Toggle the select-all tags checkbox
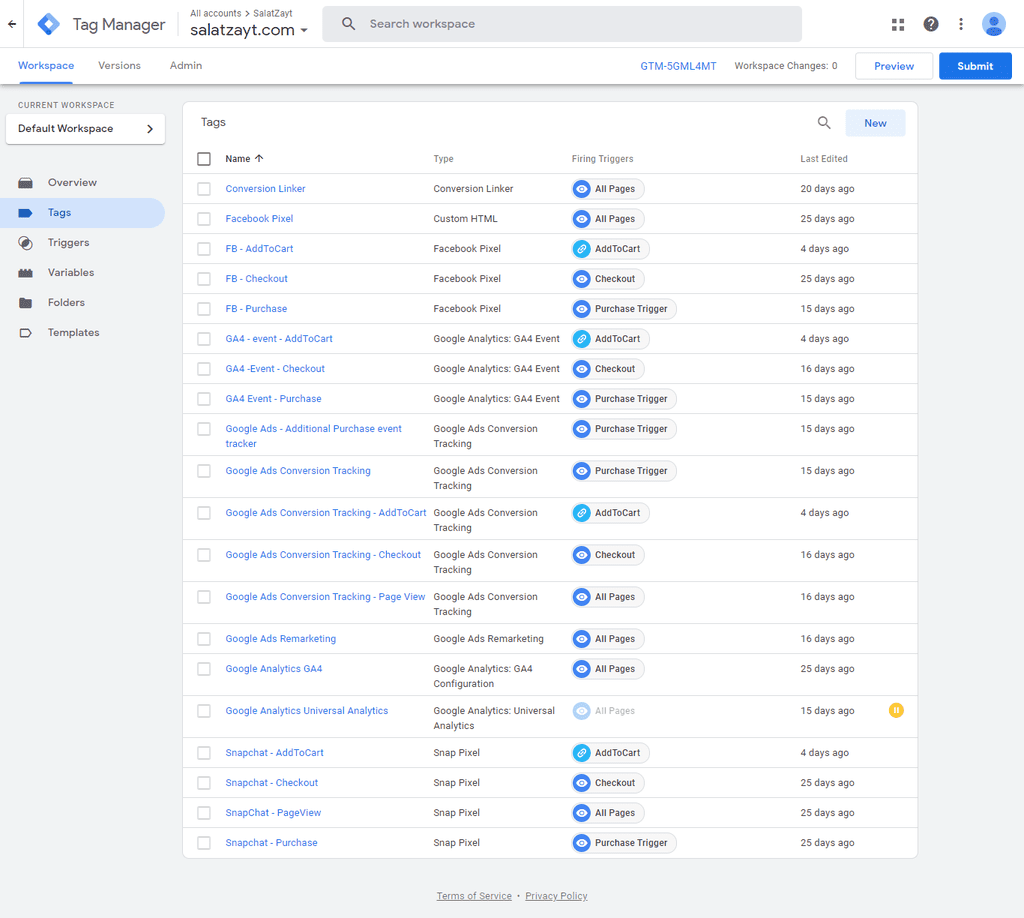This screenshot has width=1024, height=918. pos(204,159)
